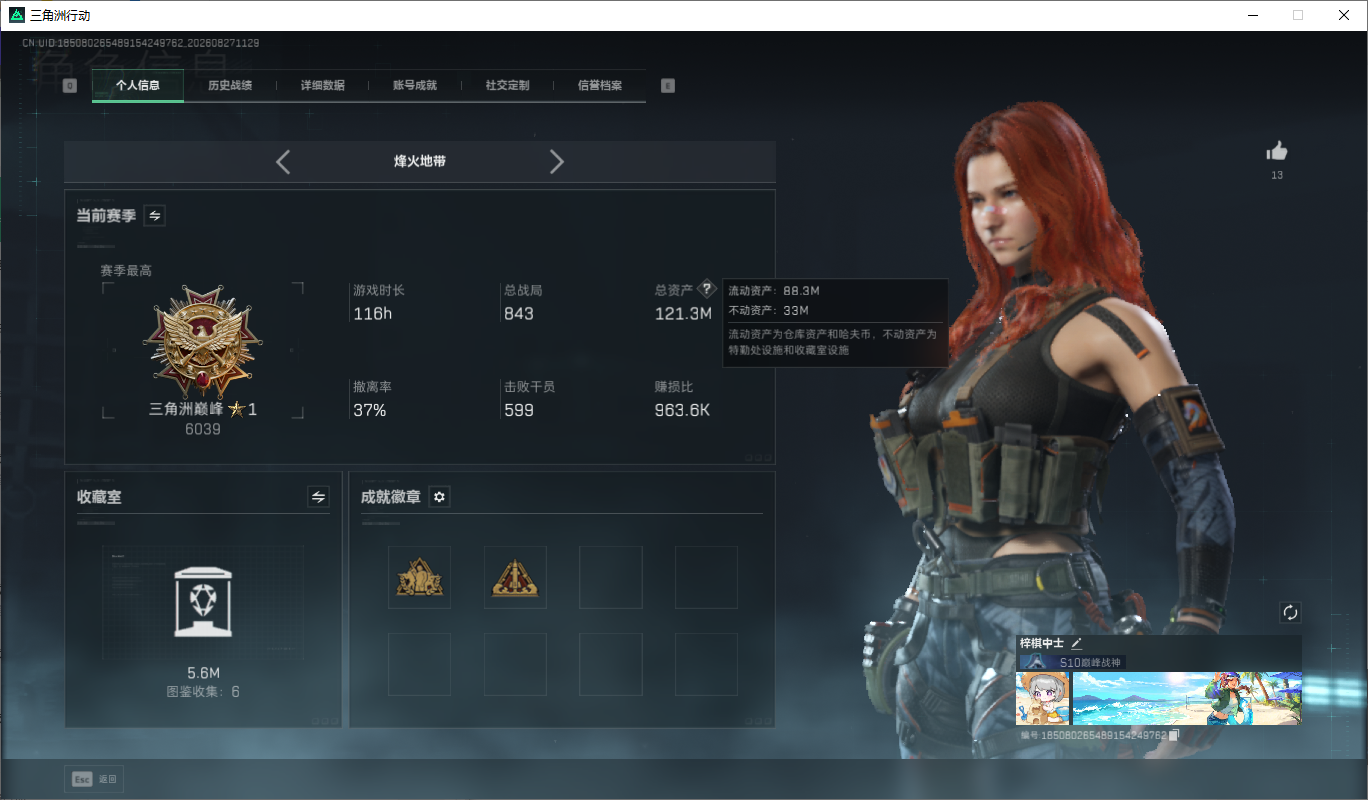The width and height of the screenshot is (1368, 800).
Task: Click the Q key previous-tab icon
Action: [70, 86]
